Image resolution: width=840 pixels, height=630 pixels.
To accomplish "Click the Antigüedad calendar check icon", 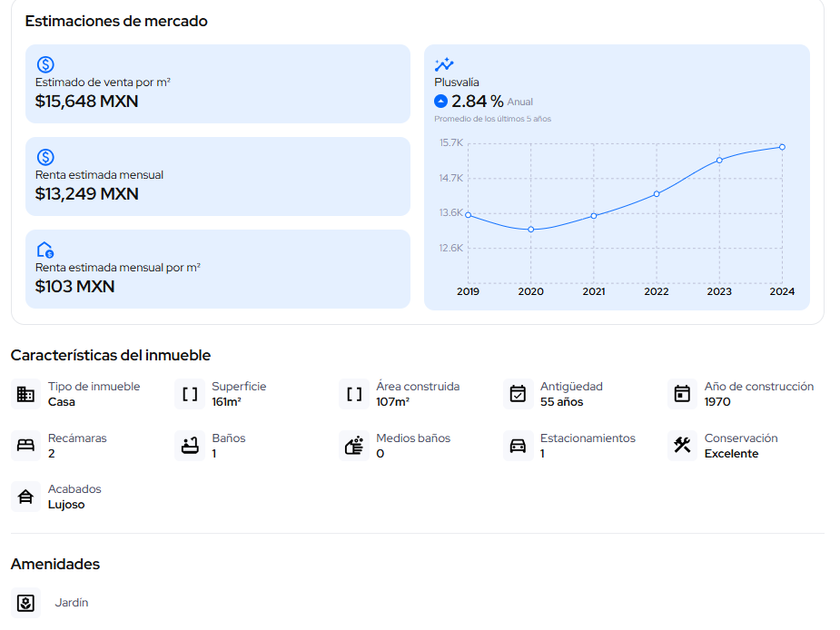I will coord(518,394).
